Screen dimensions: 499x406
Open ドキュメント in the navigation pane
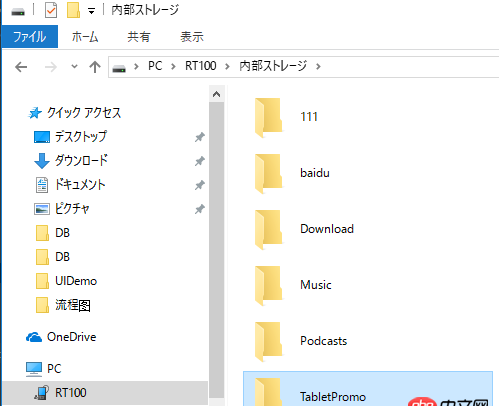[80, 185]
